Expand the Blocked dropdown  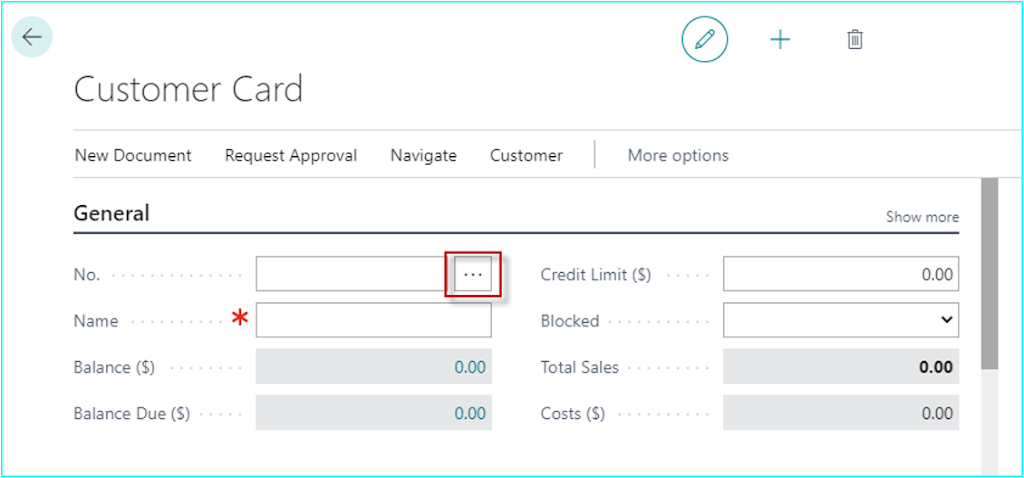pos(840,320)
